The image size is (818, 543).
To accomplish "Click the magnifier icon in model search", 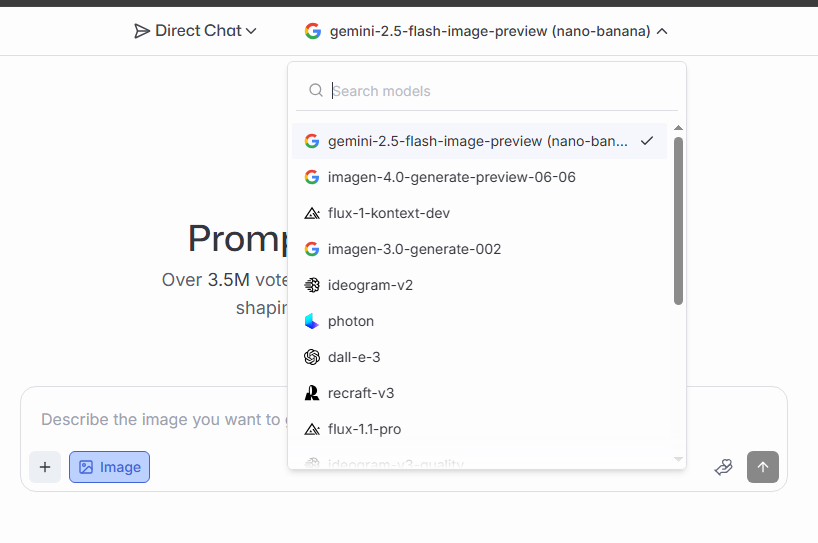I will (316, 90).
